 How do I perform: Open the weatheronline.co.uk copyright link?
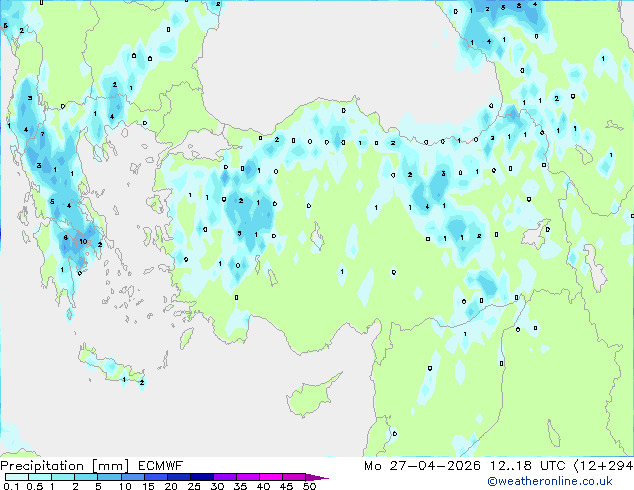point(550,481)
